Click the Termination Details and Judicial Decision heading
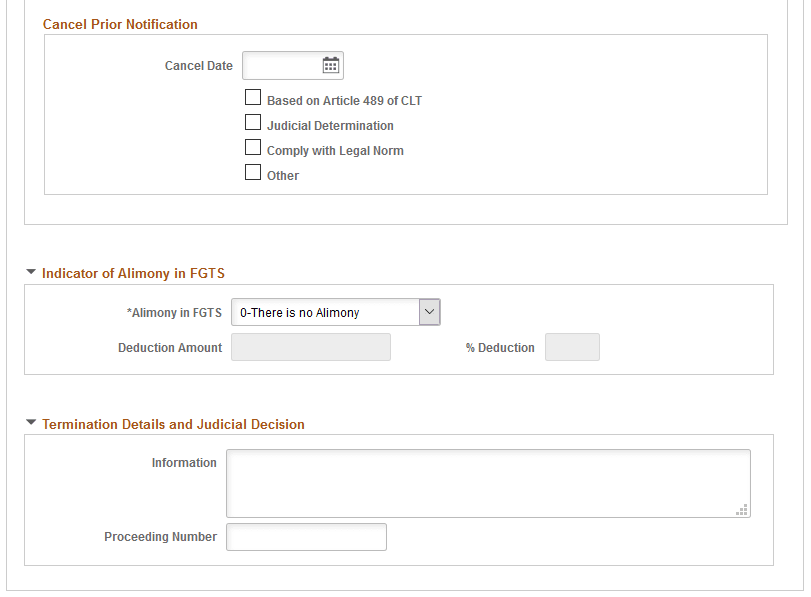Screen dimensions: 811x597 173,424
